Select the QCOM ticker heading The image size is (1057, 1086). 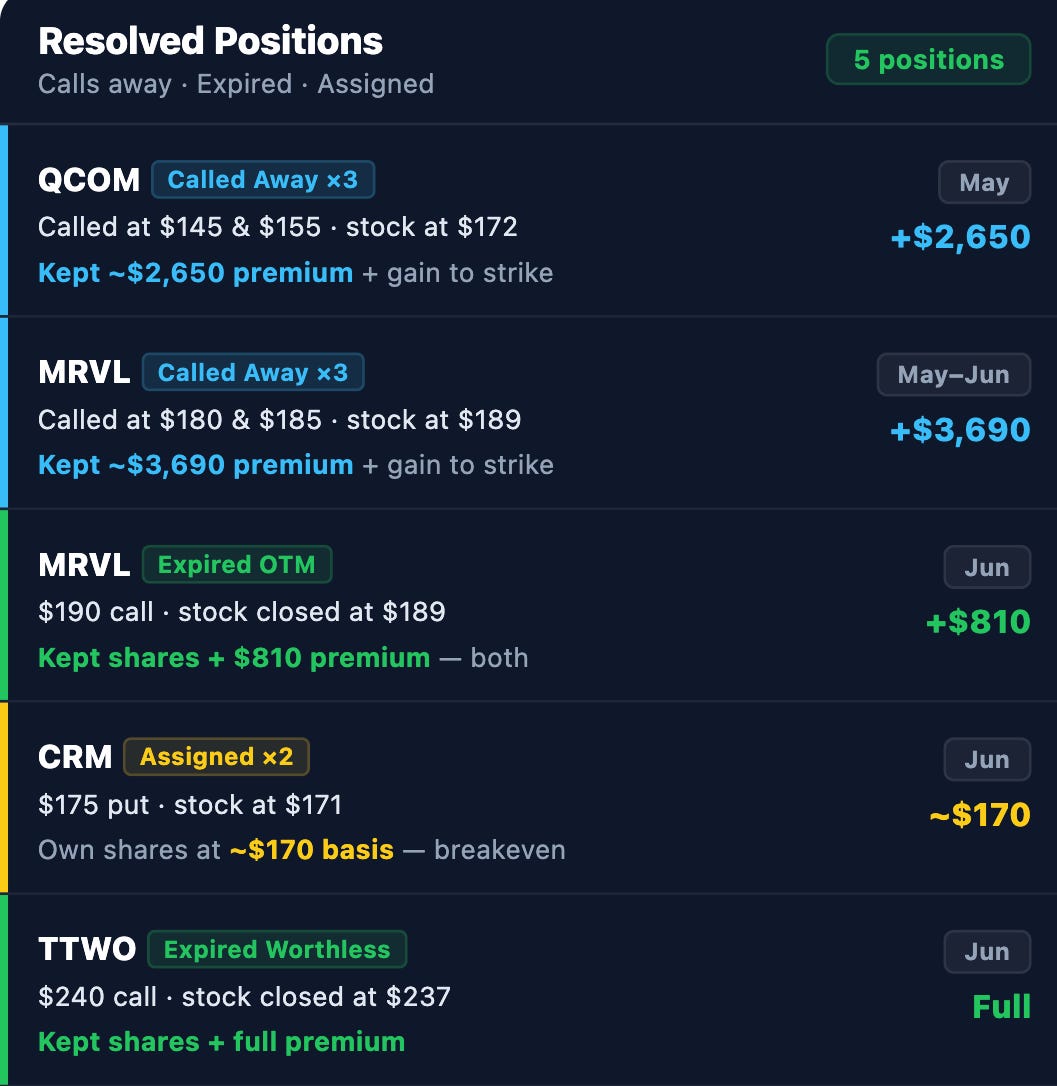(x=89, y=180)
